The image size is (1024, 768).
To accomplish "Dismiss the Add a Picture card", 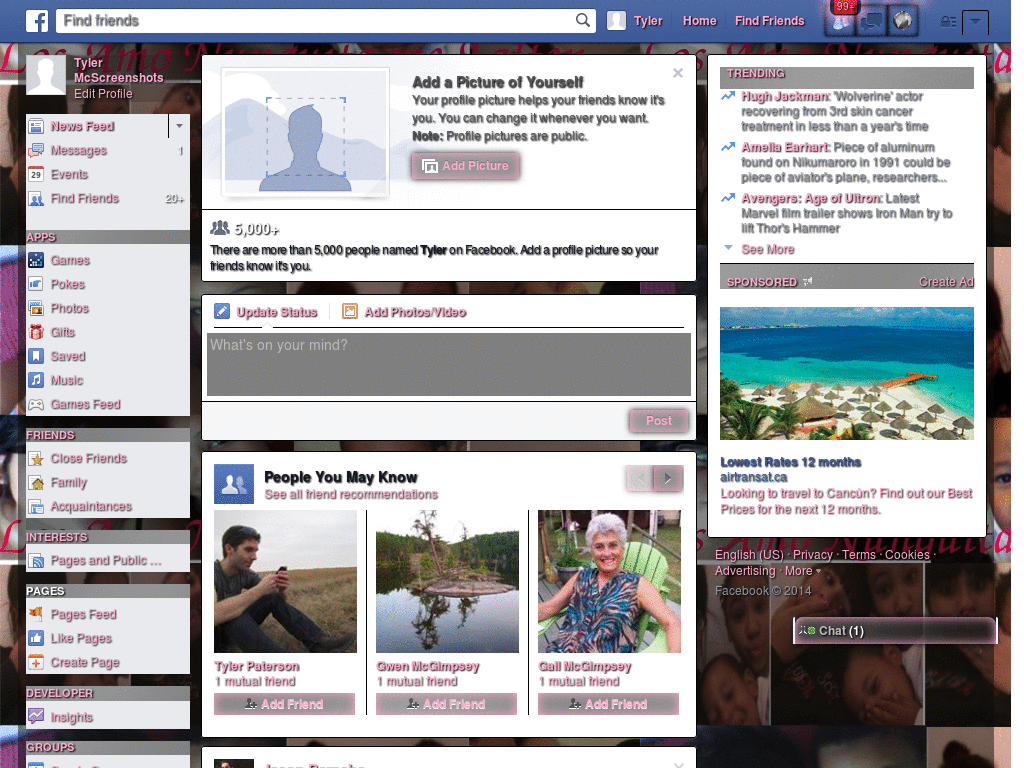I will (678, 73).
